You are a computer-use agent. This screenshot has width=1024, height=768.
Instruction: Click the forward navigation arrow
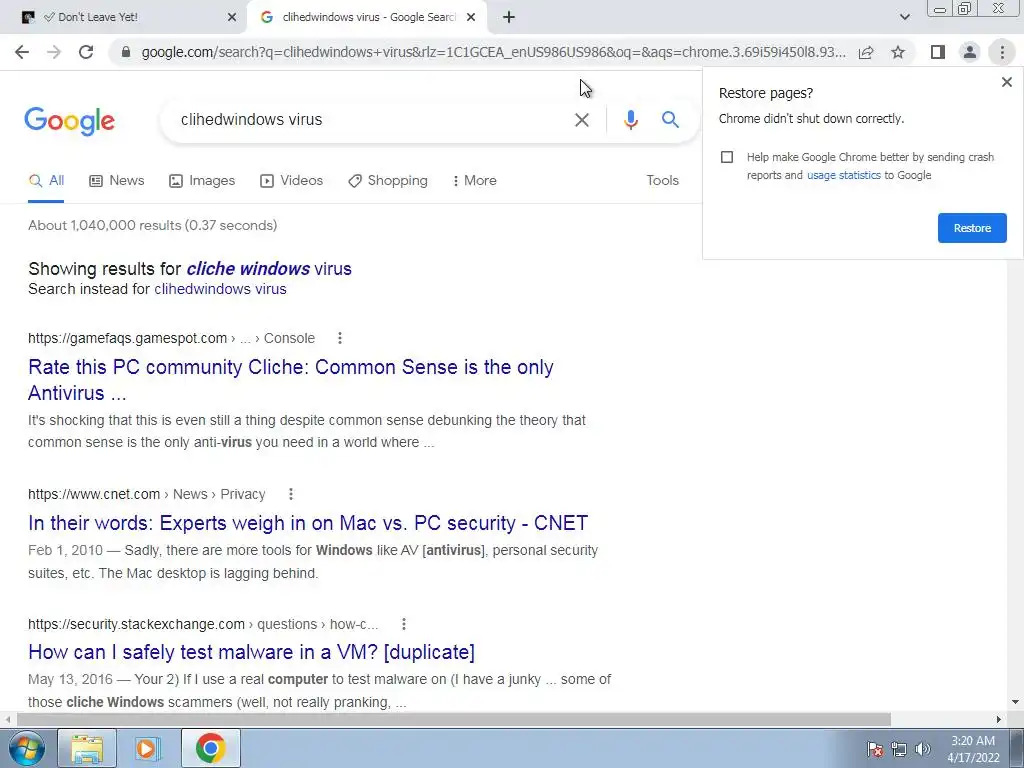coord(54,52)
